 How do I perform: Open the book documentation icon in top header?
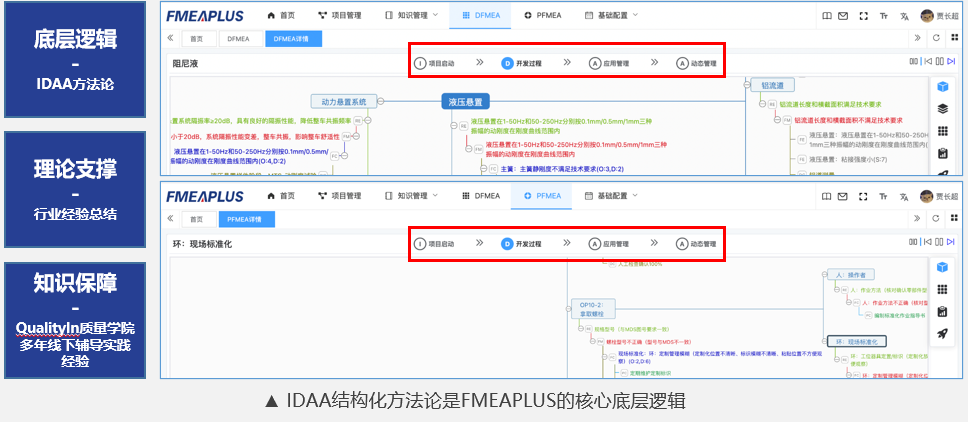(825, 15)
